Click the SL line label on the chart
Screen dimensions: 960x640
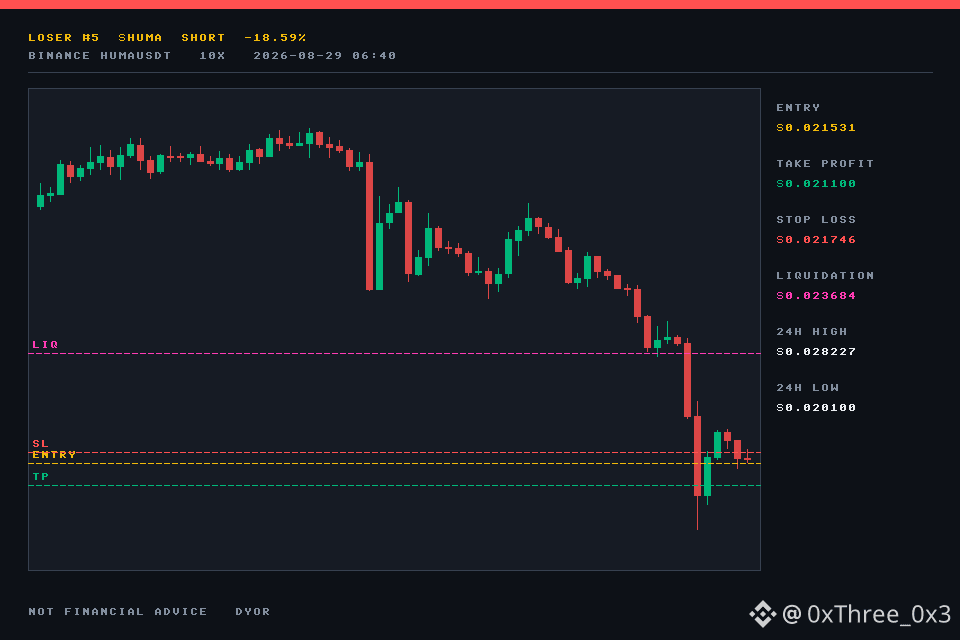pos(40,443)
